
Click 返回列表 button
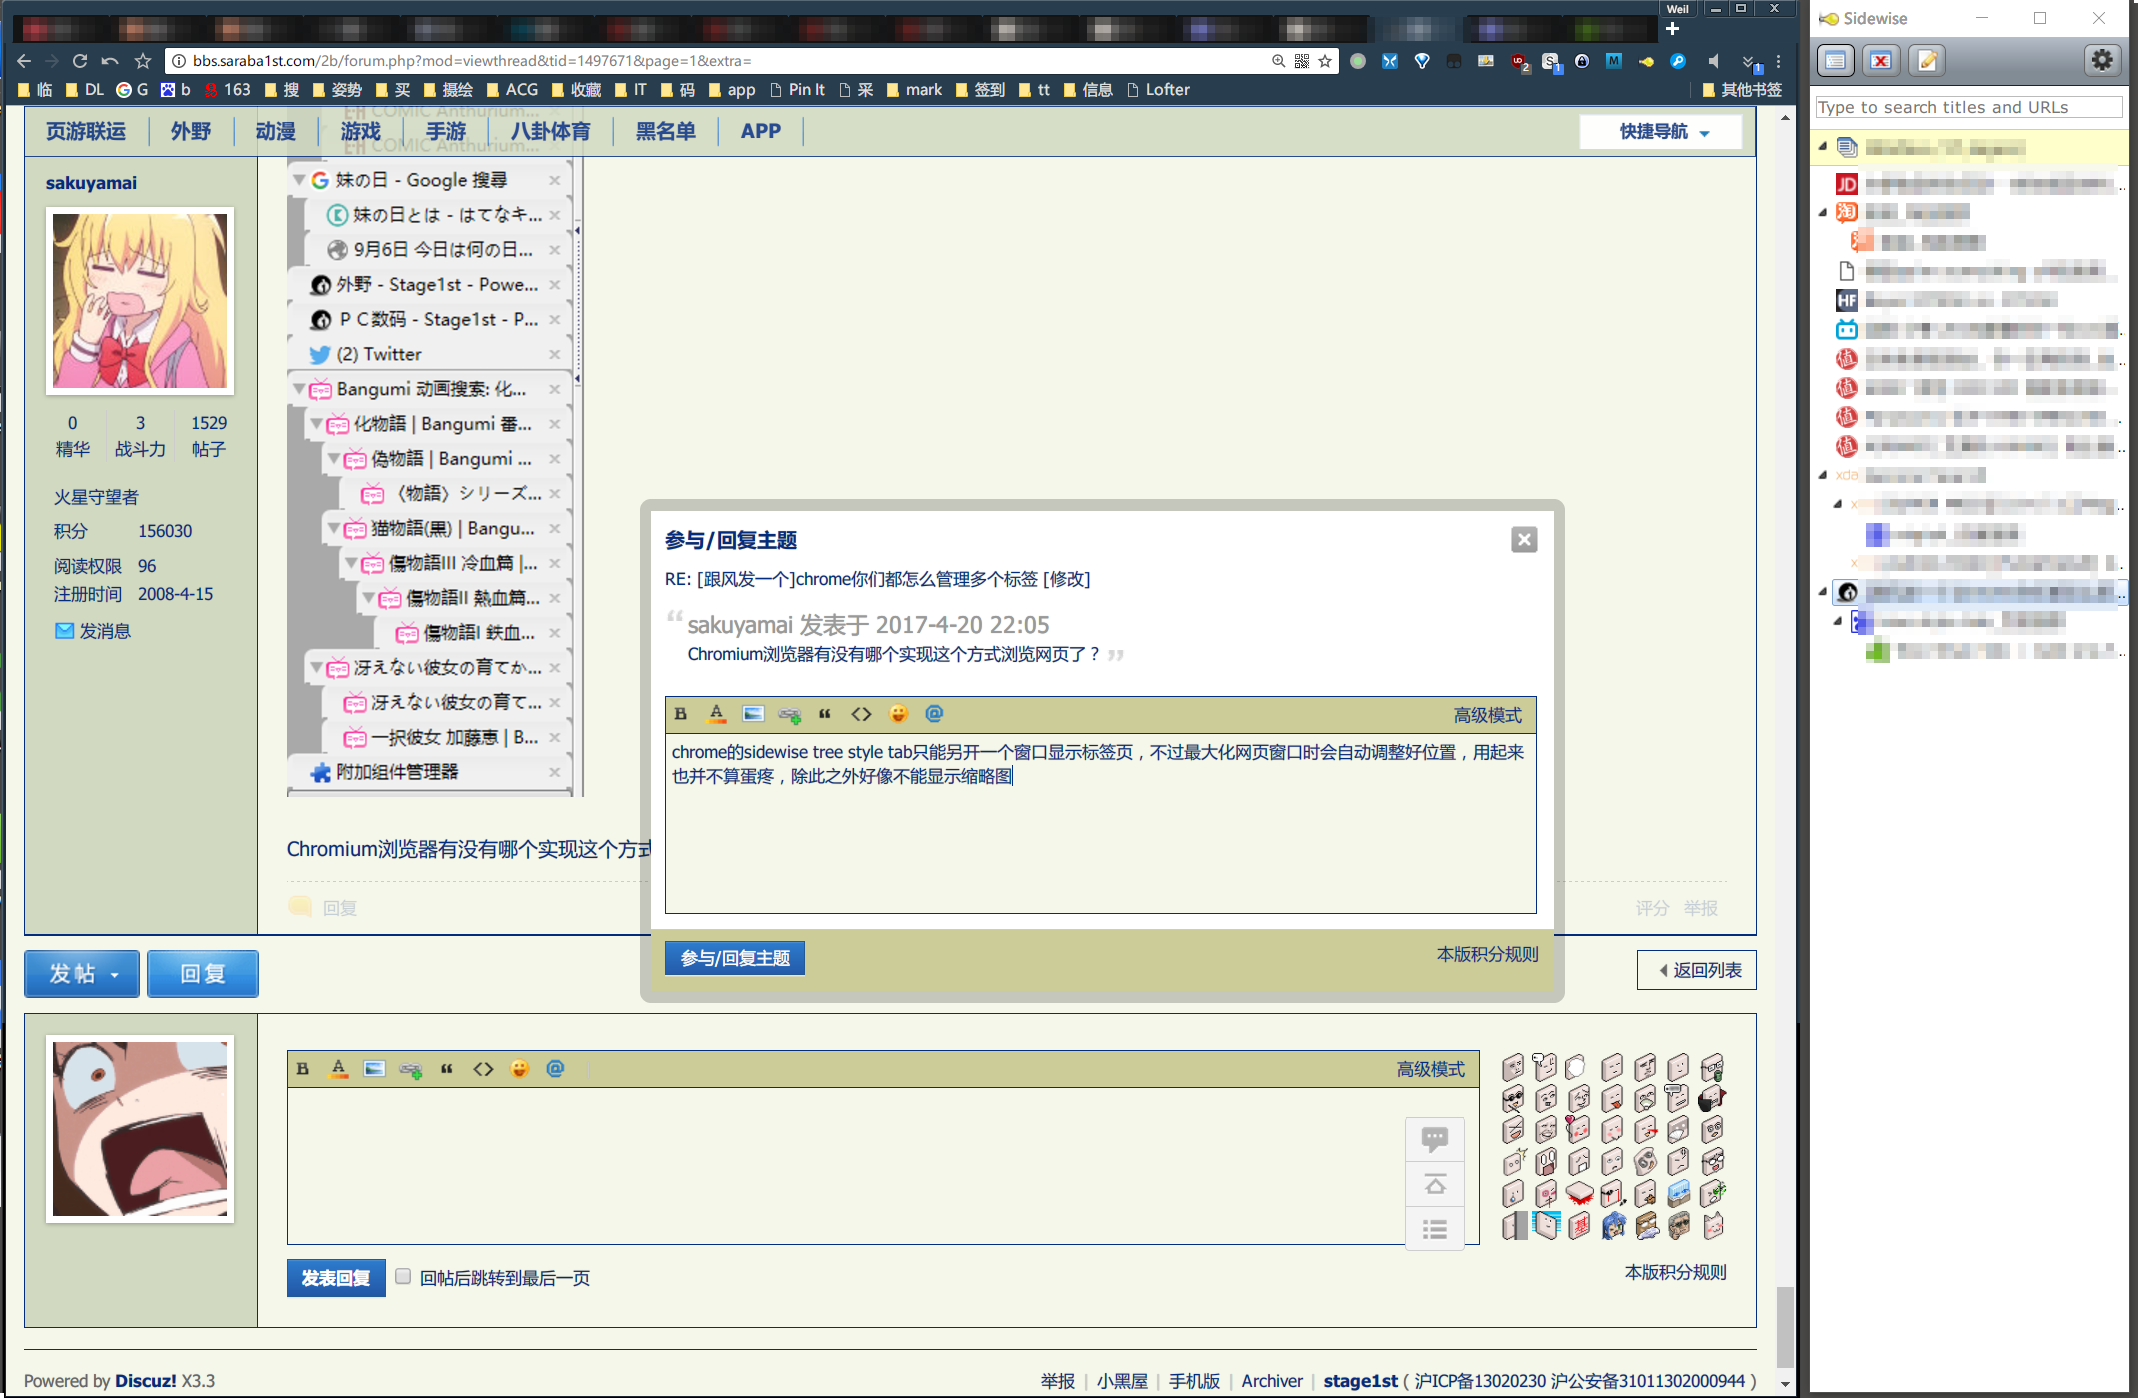coord(1697,970)
